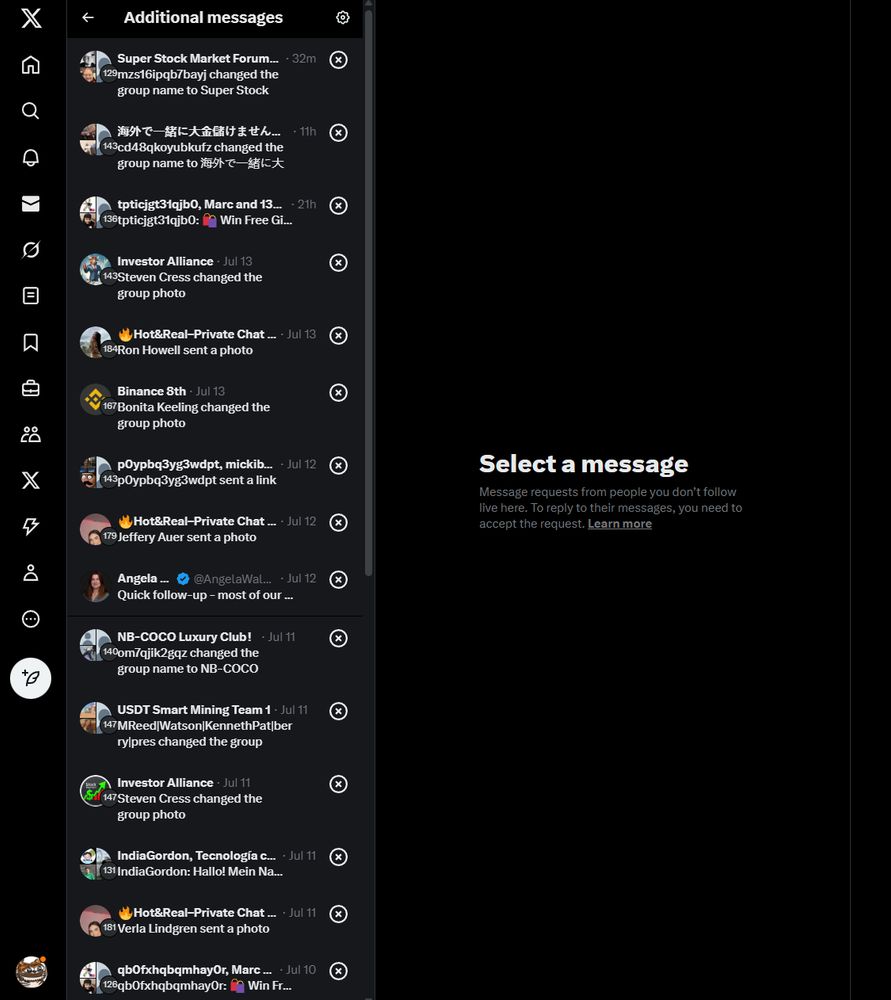
Task: Click the compose Post button
Action: pyautogui.click(x=31, y=678)
